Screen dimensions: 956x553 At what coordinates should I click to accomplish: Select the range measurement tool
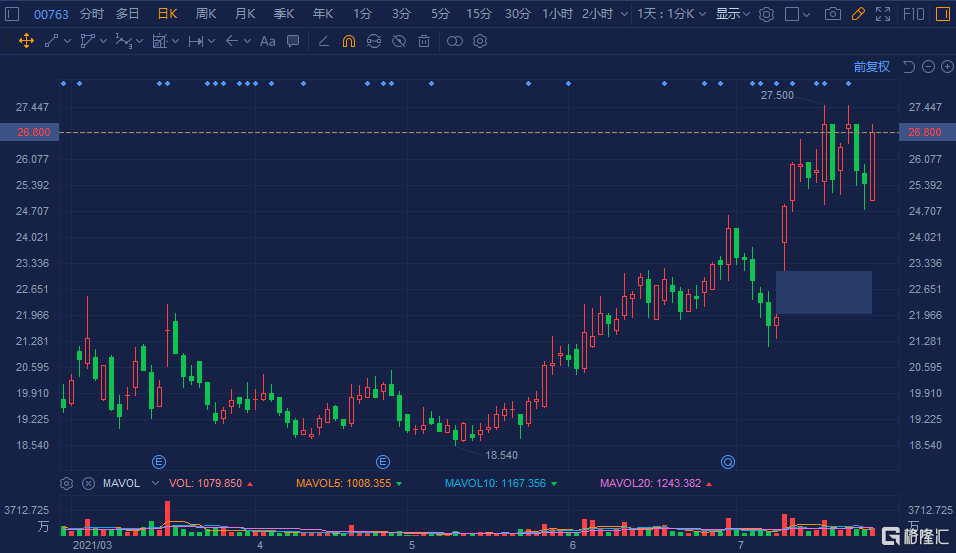click(196, 41)
